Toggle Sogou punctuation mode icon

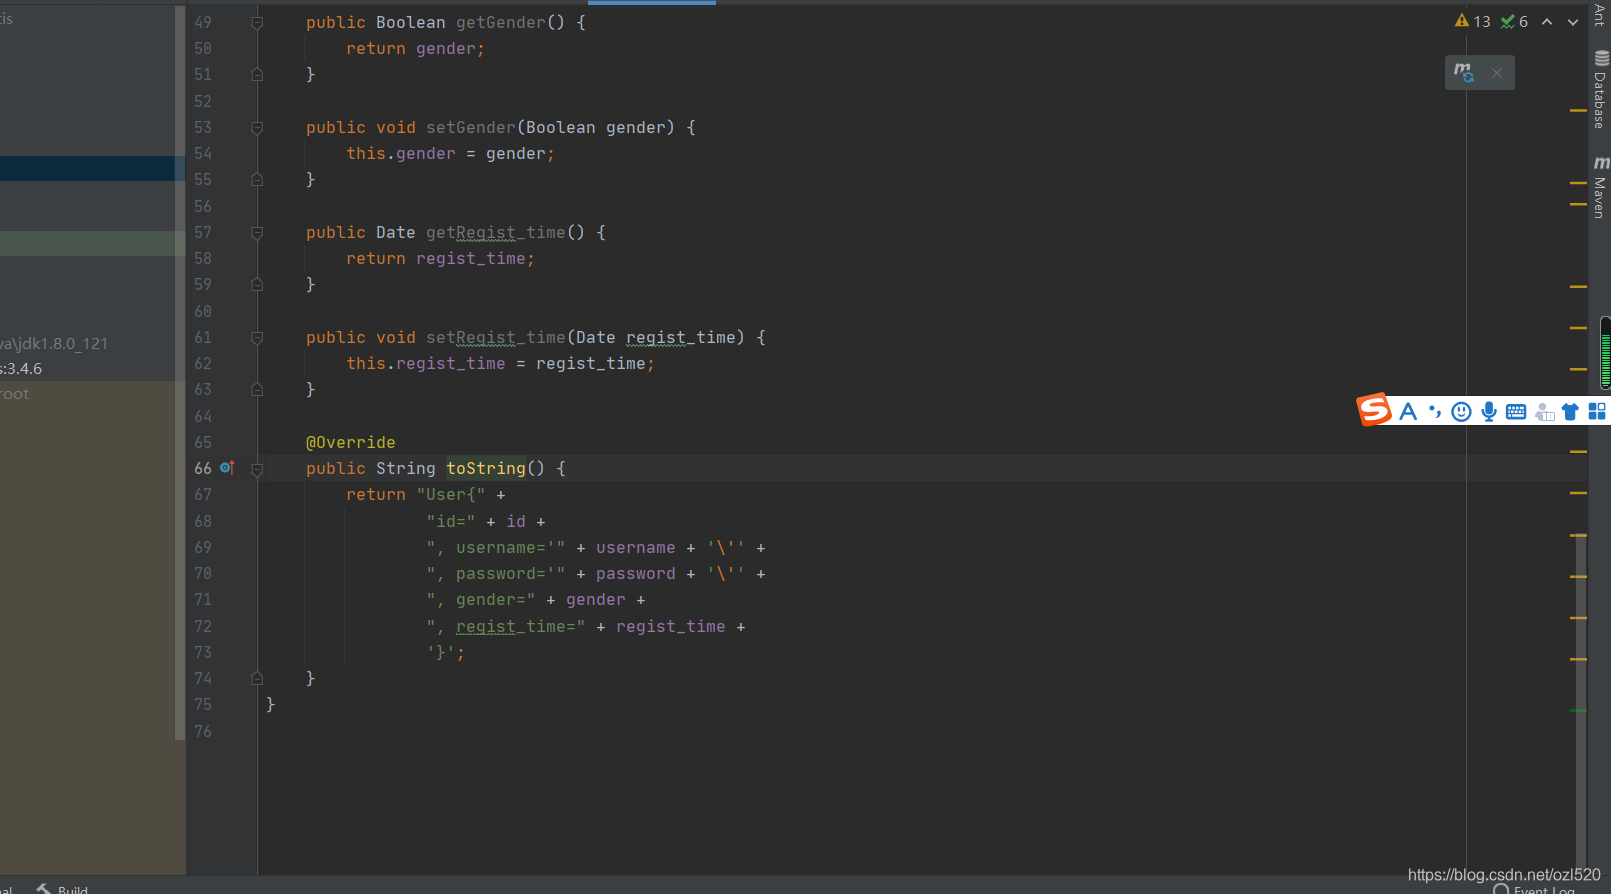[x=1435, y=411]
